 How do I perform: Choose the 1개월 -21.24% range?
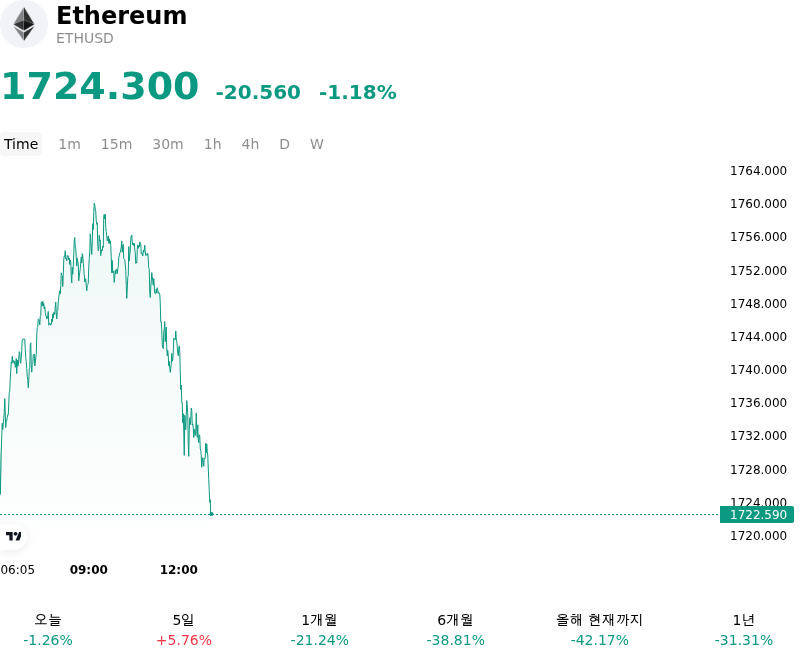(319, 630)
